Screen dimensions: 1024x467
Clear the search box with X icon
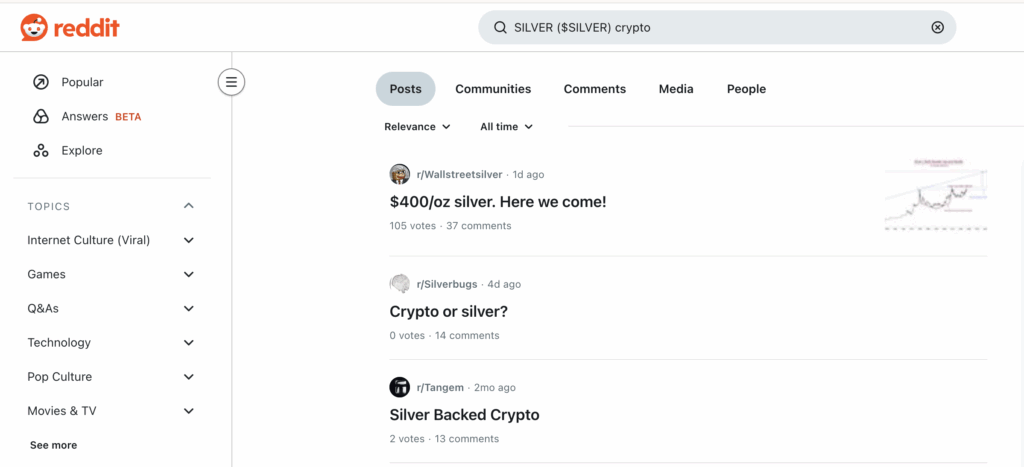click(x=937, y=28)
